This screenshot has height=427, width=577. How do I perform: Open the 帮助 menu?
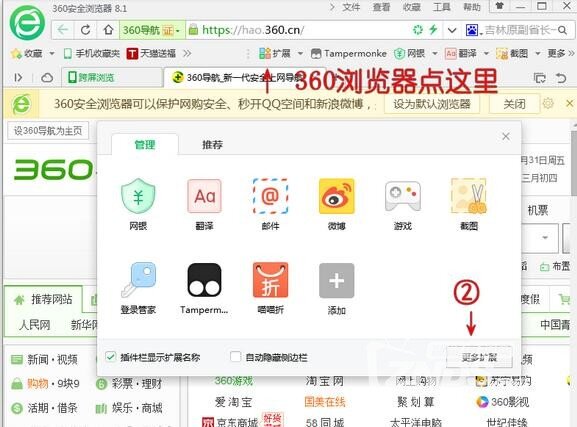tap(472, 7)
